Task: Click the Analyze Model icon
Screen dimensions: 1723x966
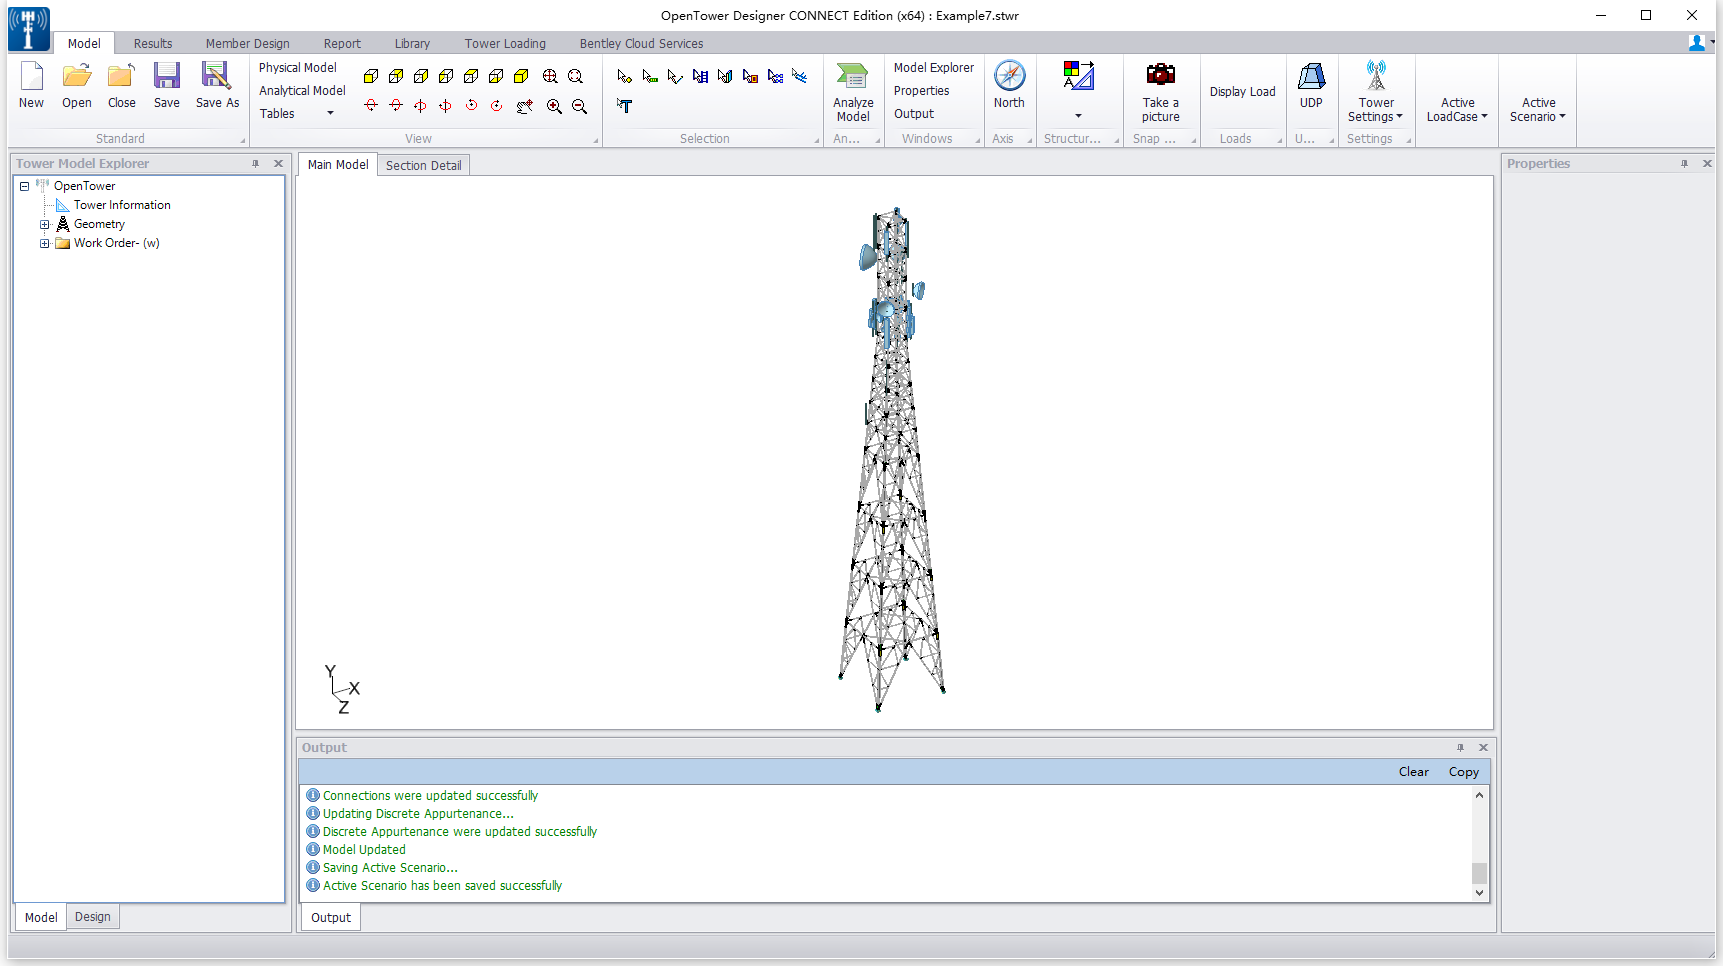Action: pos(852,76)
